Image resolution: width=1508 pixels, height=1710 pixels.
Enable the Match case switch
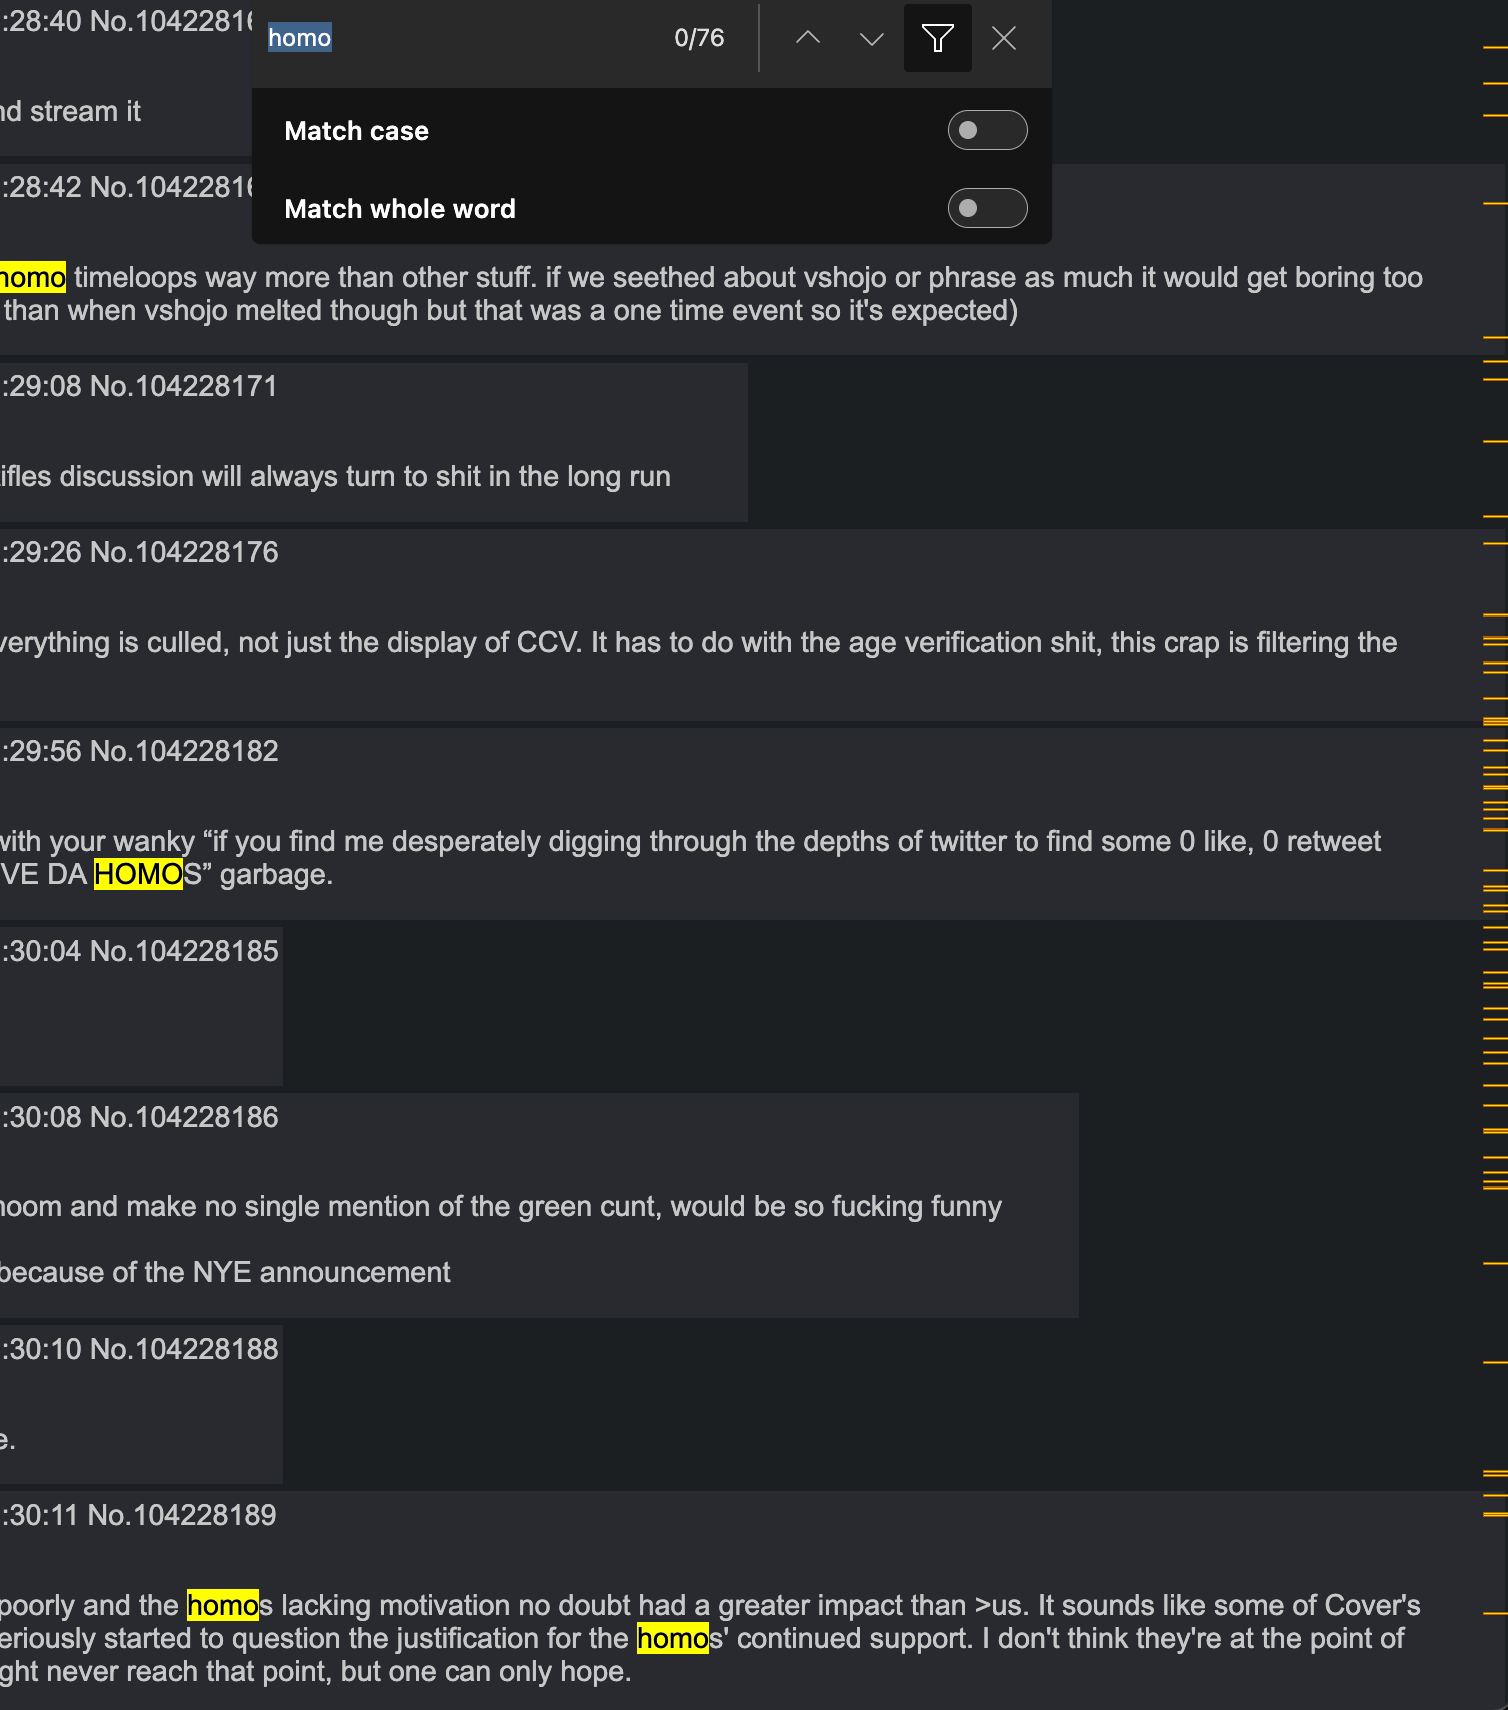click(x=988, y=130)
